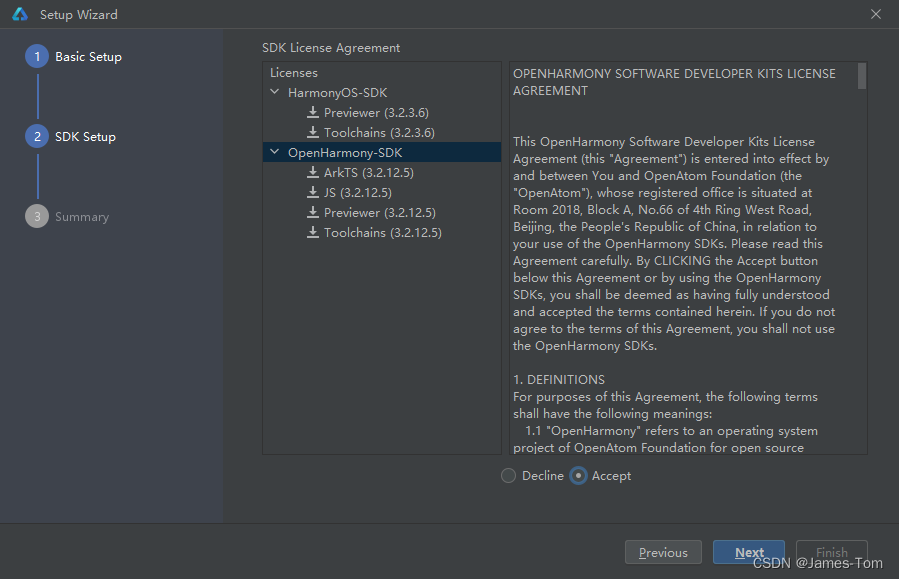This screenshot has height=579, width=899.
Task: Click the step 2 SDK Setup circle
Action: coord(37,136)
